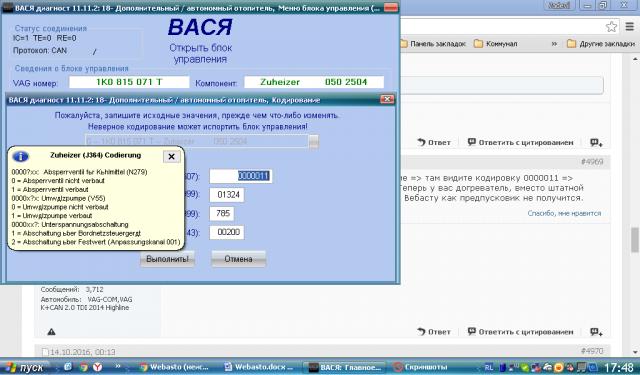The width and height of the screenshot is (640, 375).
Task: Open the Коммунал bookmarks folder
Action: (x=496, y=44)
